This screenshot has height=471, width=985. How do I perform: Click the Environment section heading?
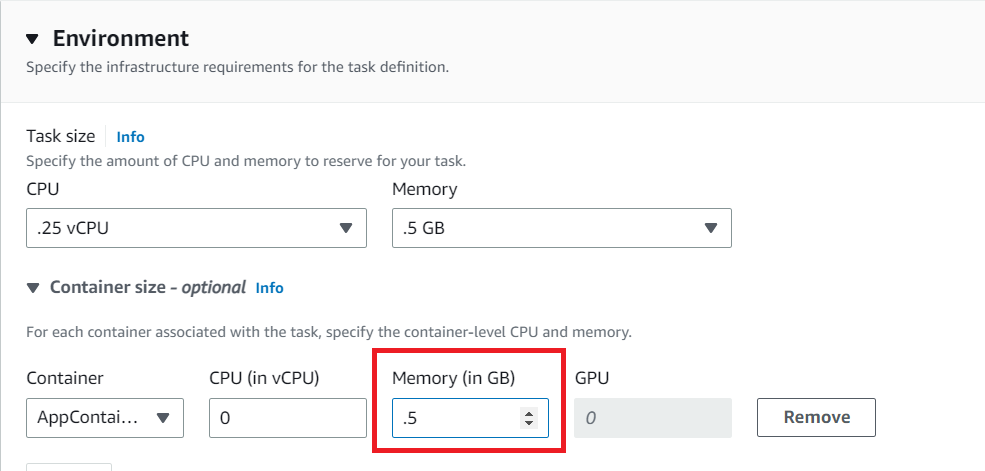tap(120, 39)
